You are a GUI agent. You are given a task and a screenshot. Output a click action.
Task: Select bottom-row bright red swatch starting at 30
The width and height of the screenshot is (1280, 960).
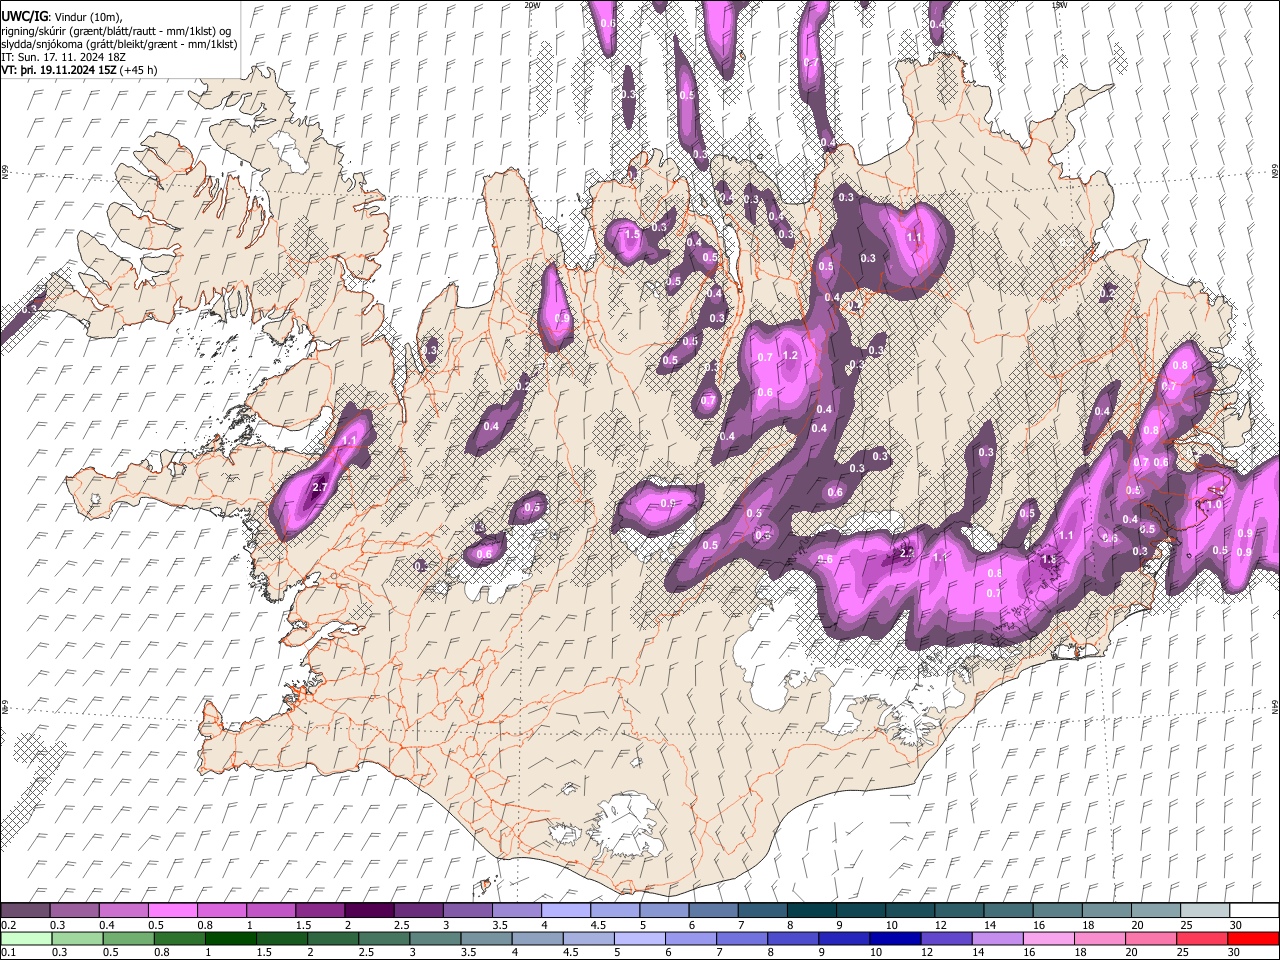point(1253,938)
